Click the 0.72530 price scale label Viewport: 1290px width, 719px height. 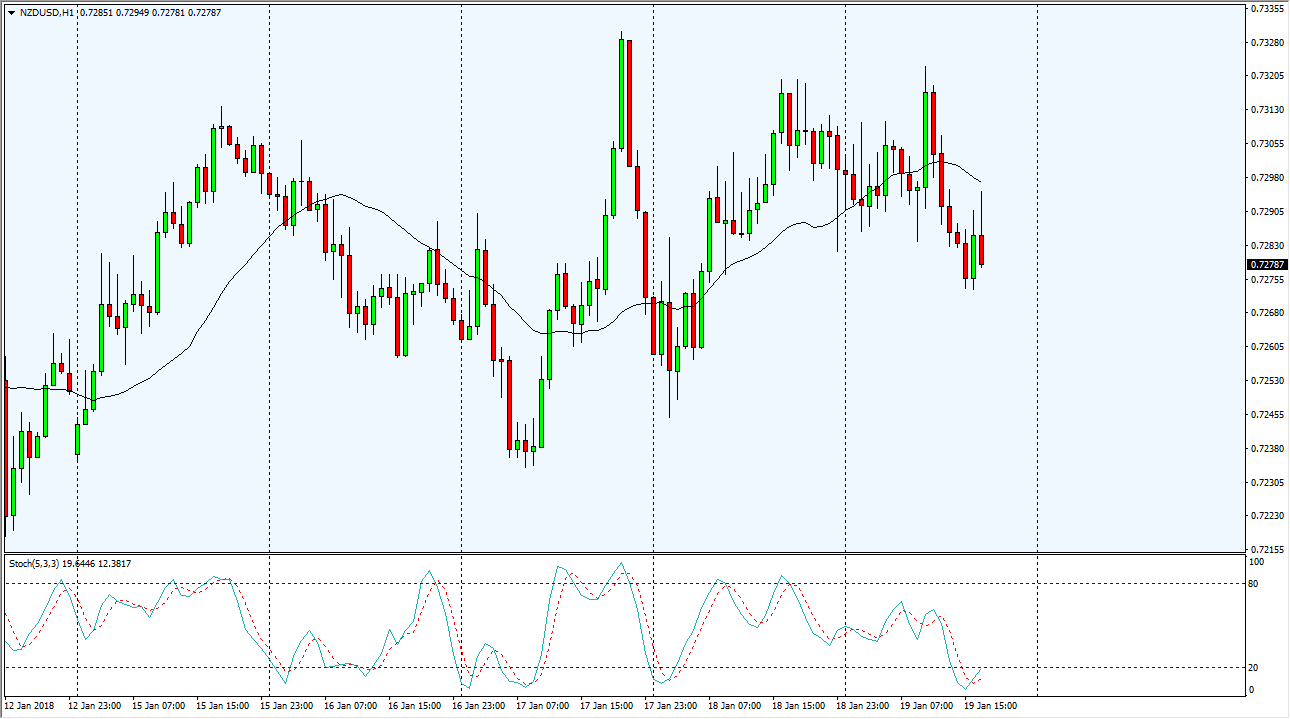click(1266, 381)
